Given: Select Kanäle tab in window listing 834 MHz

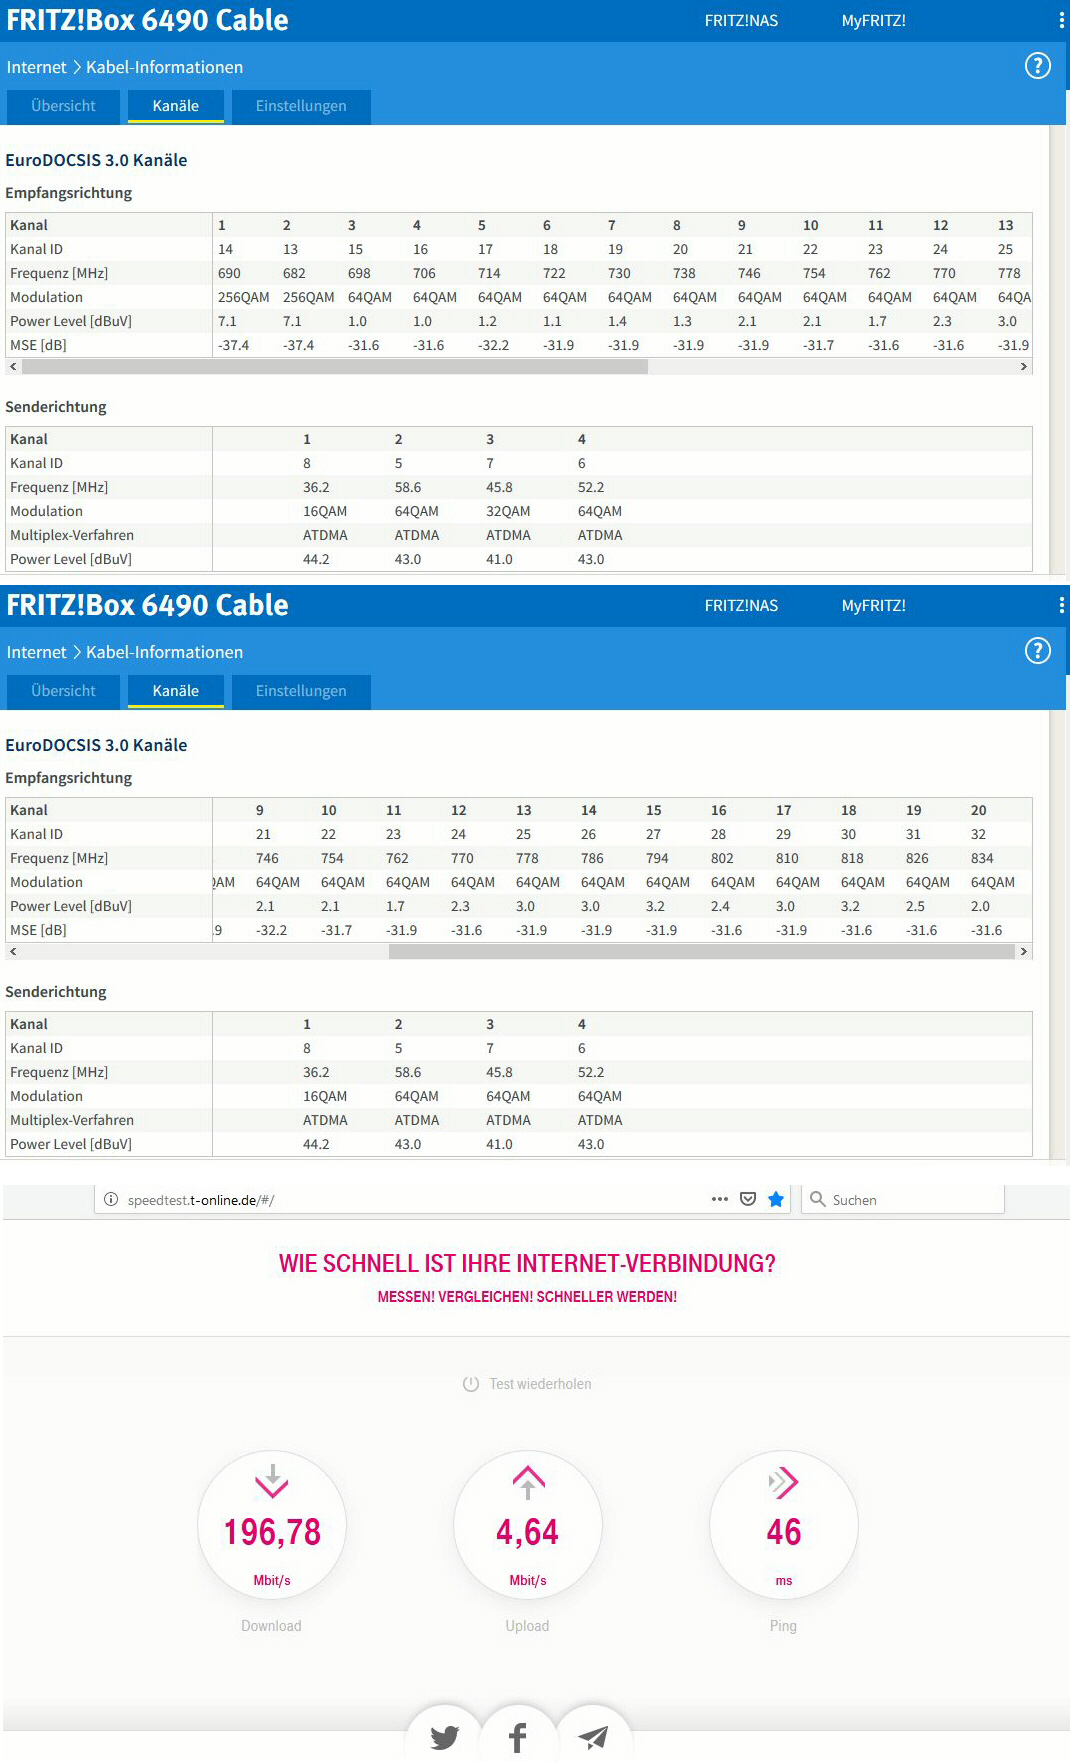Looking at the screenshot, I should (x=176, y=691).
